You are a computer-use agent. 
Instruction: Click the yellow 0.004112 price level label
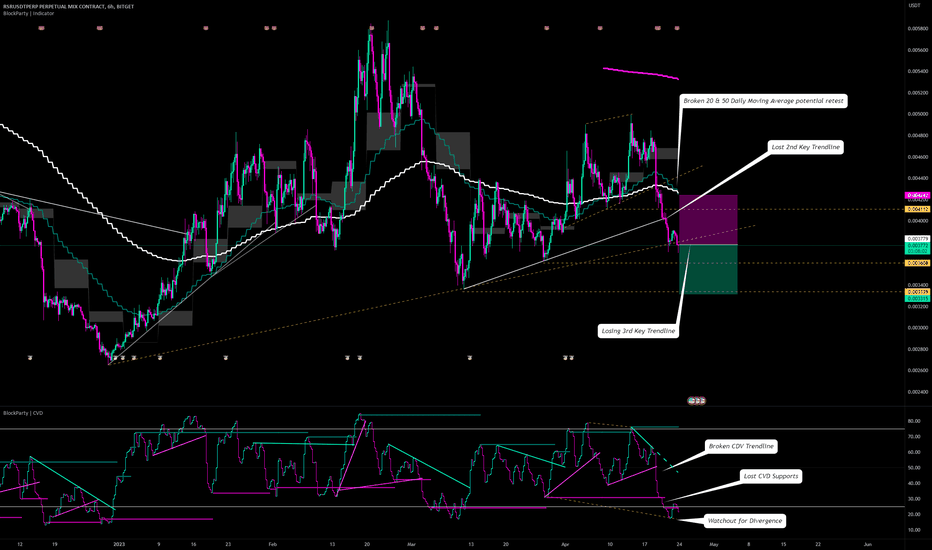(917, 209)
